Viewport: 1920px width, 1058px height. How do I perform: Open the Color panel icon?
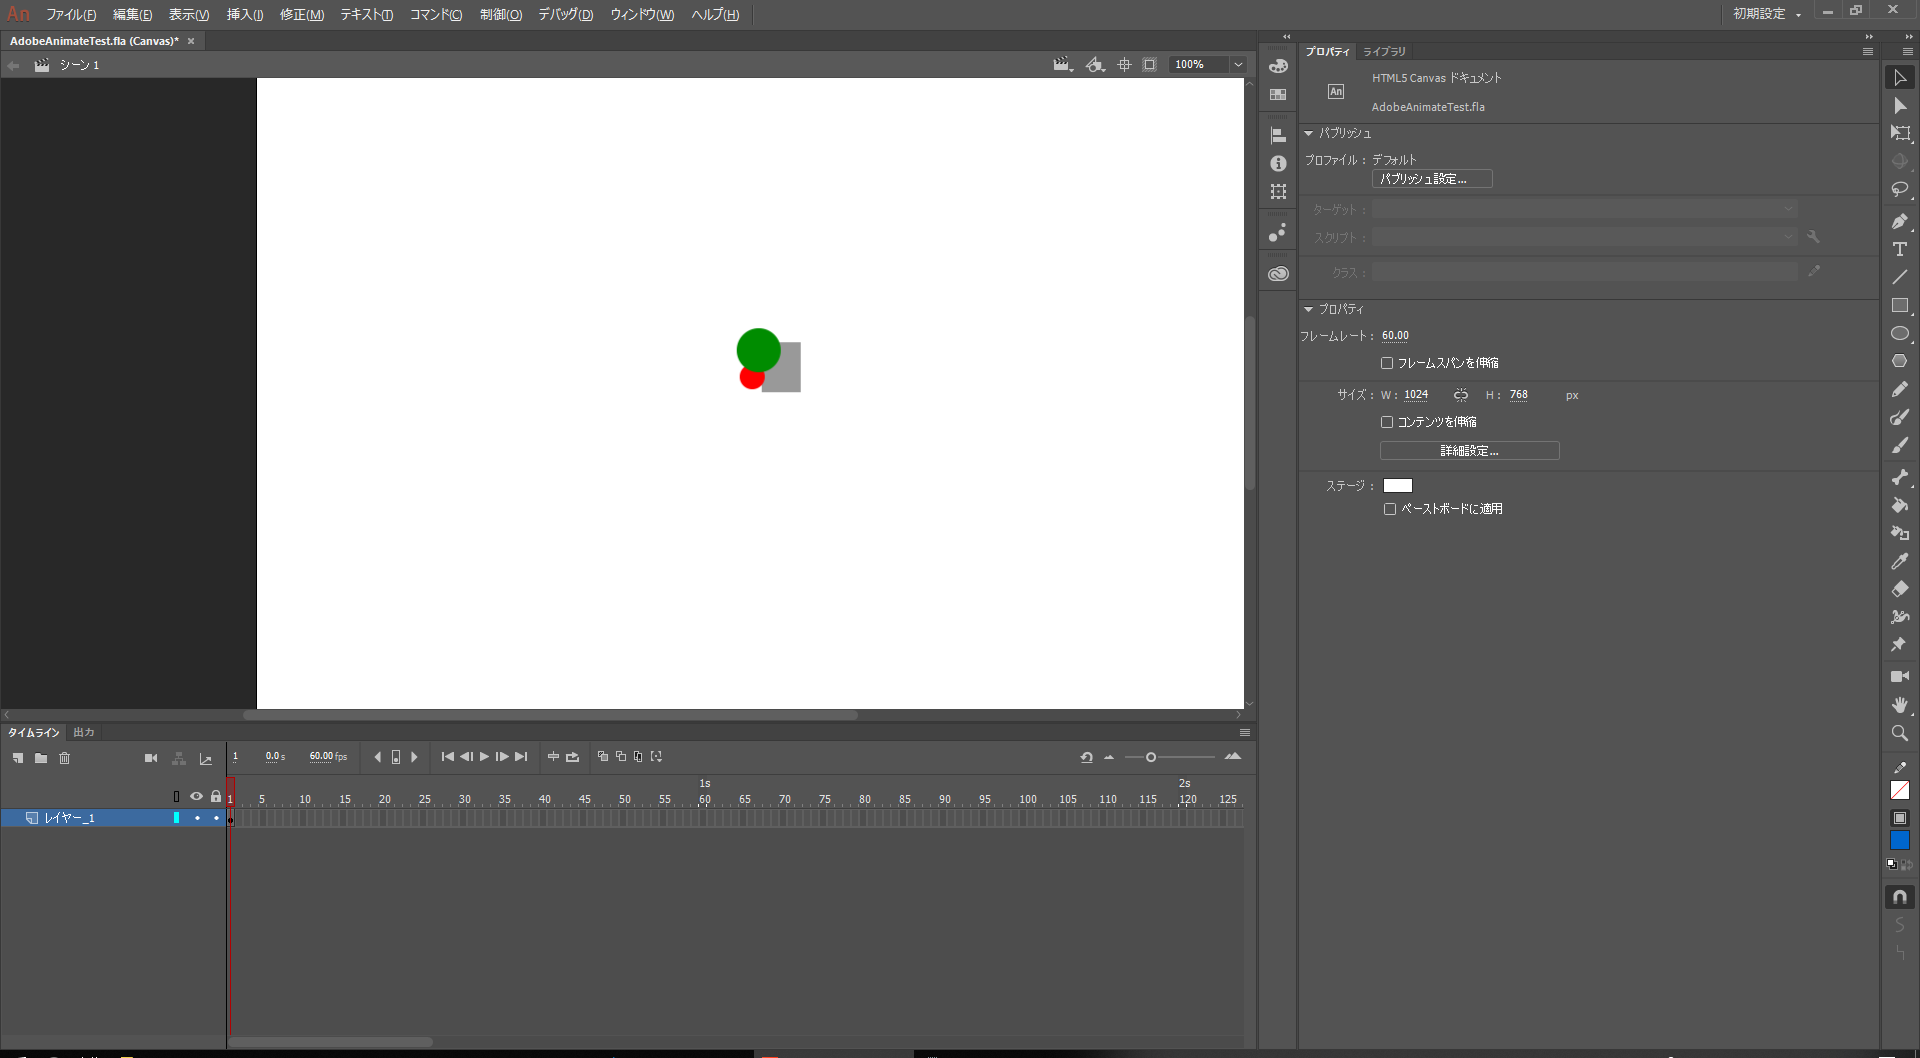click(x=1278, y=66)
